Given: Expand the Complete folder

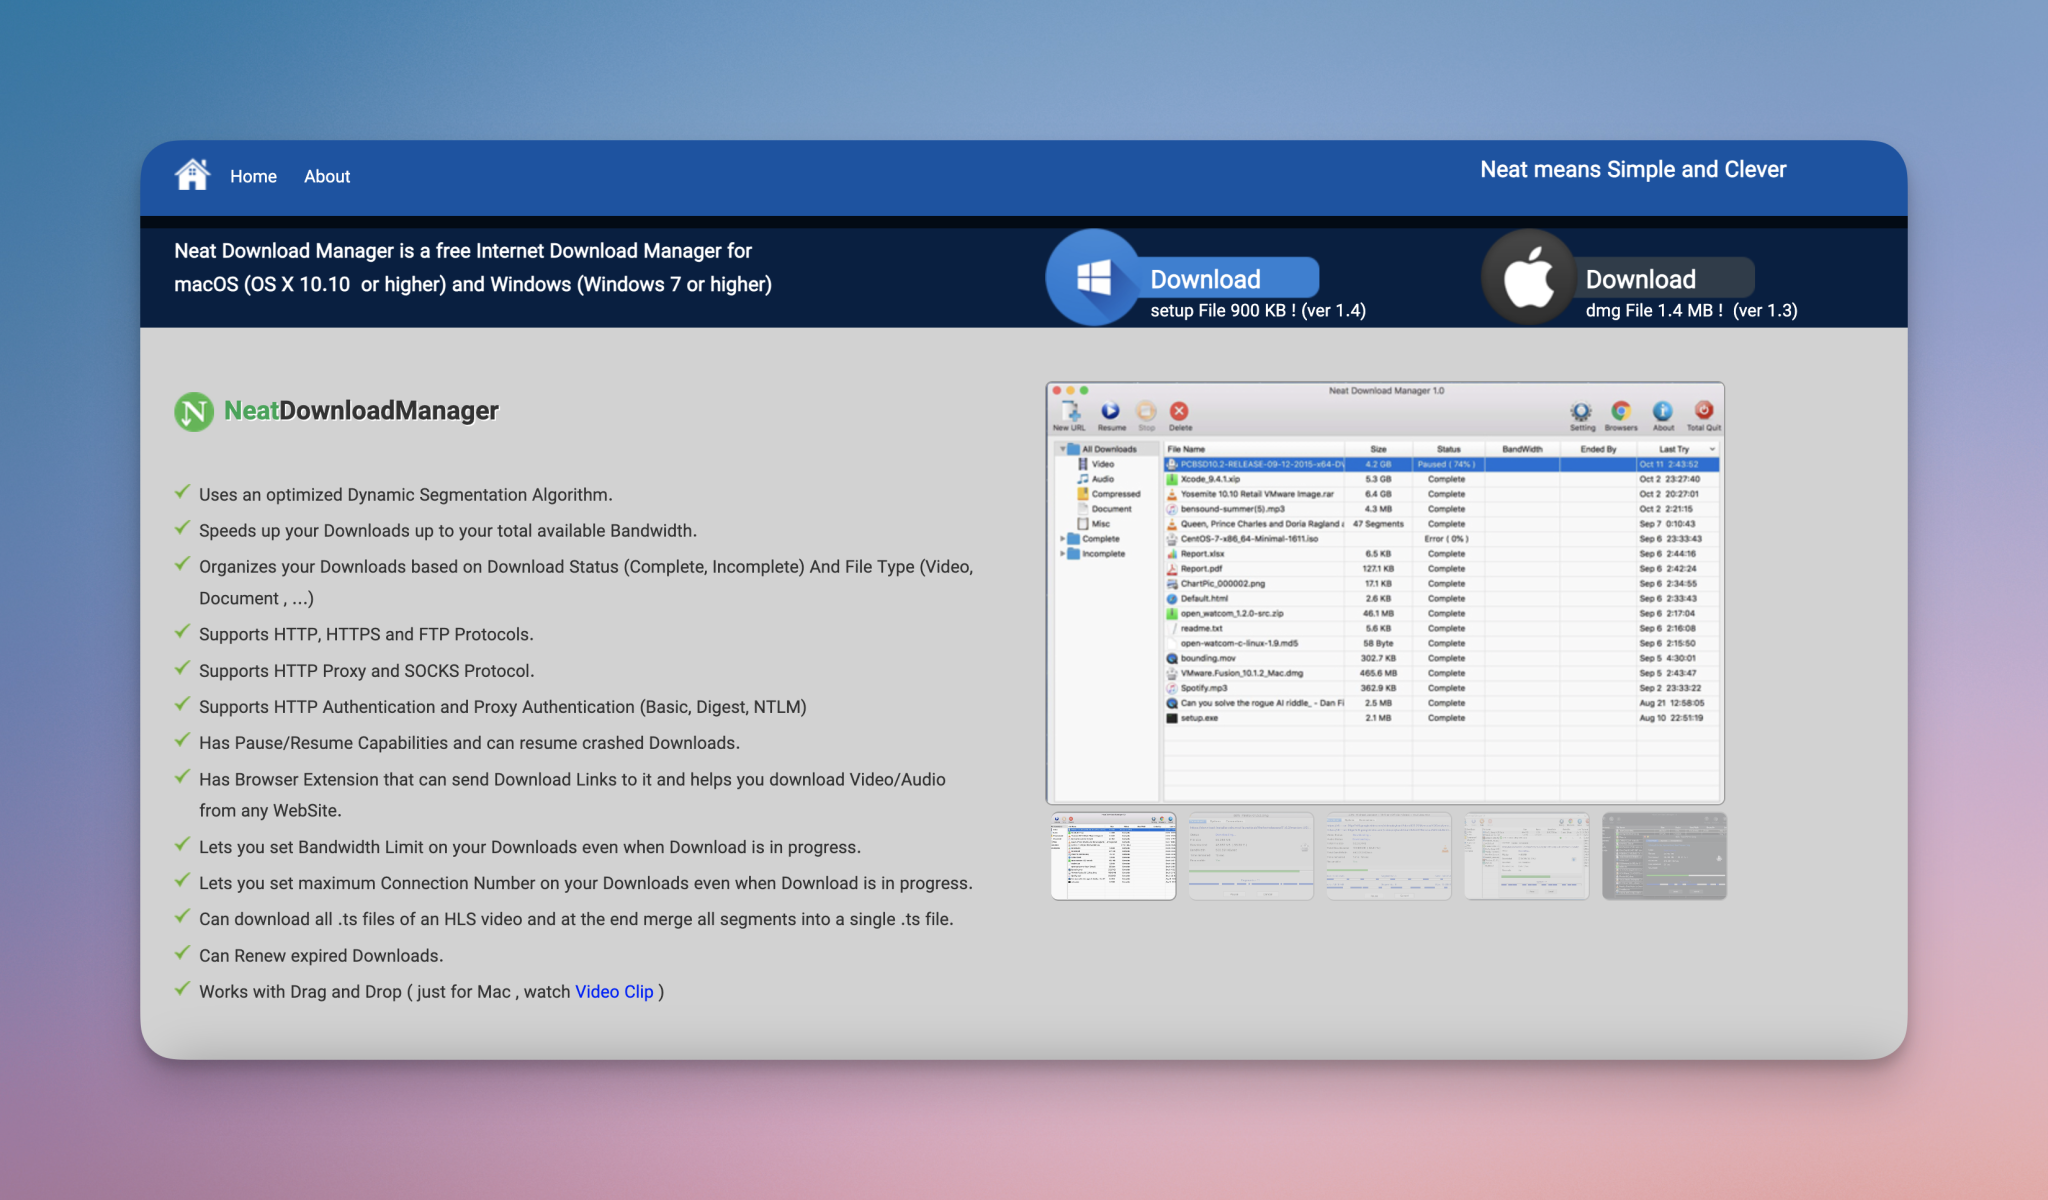Looking at the screenshot, I should [x=1062, y=539].
